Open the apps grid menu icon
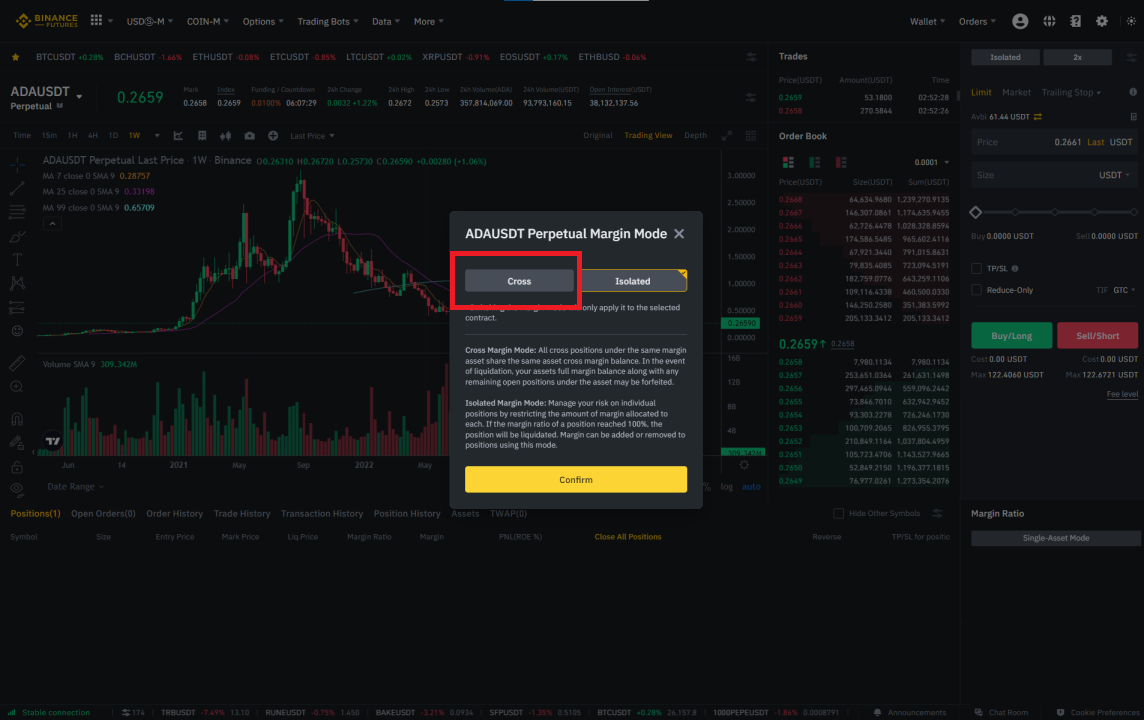Image resolution: width=1144 pixels, height=720 pixels. coord(96,20)
